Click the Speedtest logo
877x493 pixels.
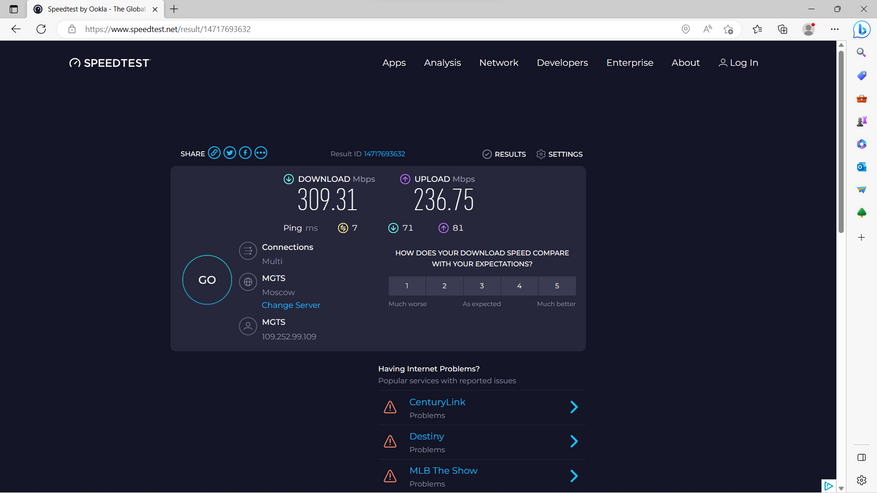108,63
